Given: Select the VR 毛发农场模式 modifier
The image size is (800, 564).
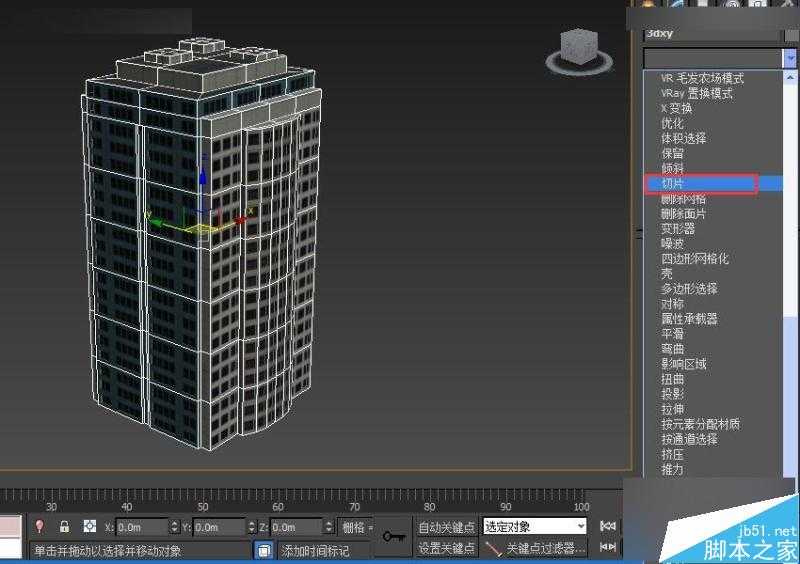Looking at the screenshot, I should 702,78.
